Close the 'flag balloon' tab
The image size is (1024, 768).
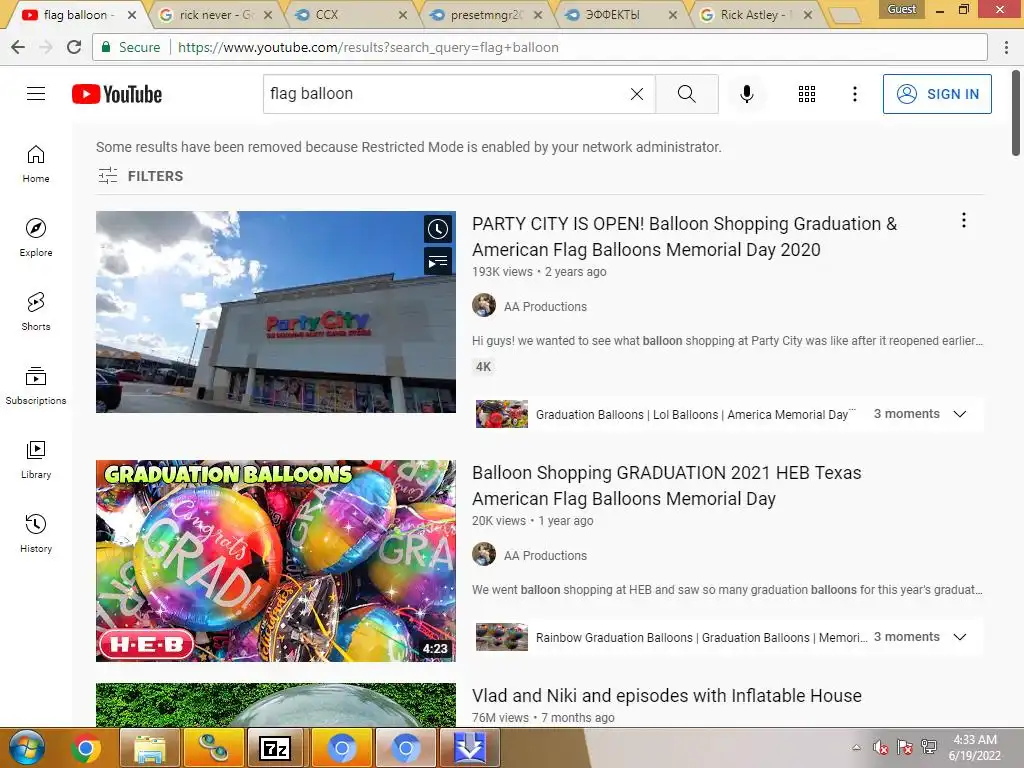pos(132,14)
